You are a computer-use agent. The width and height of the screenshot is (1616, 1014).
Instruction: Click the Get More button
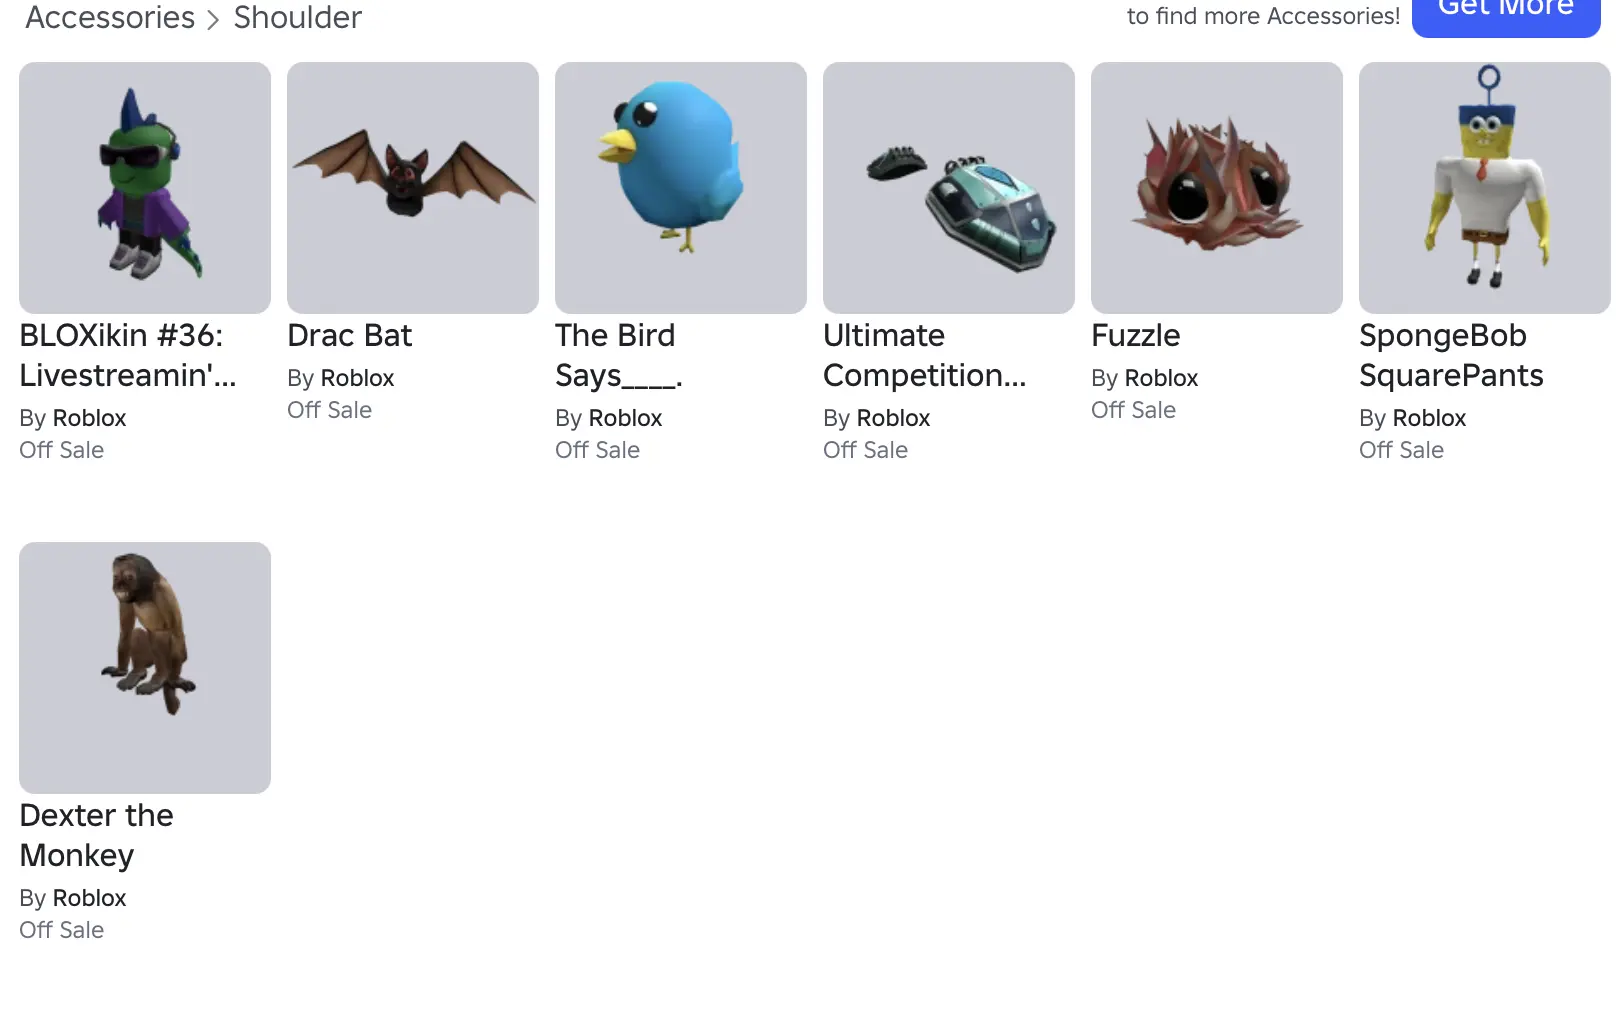point(1506,12)
